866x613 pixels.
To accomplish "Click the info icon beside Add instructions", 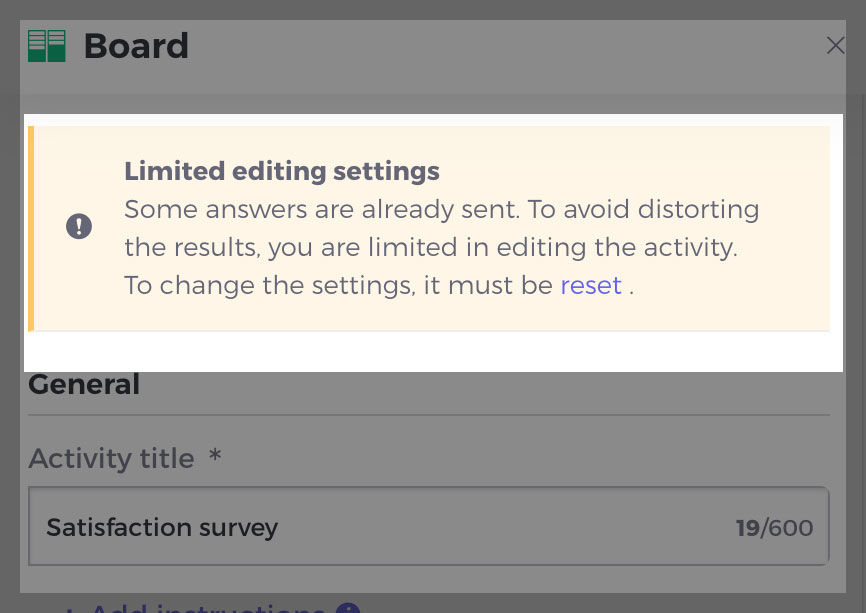I will pyautogui.click(x=348, y=608).
